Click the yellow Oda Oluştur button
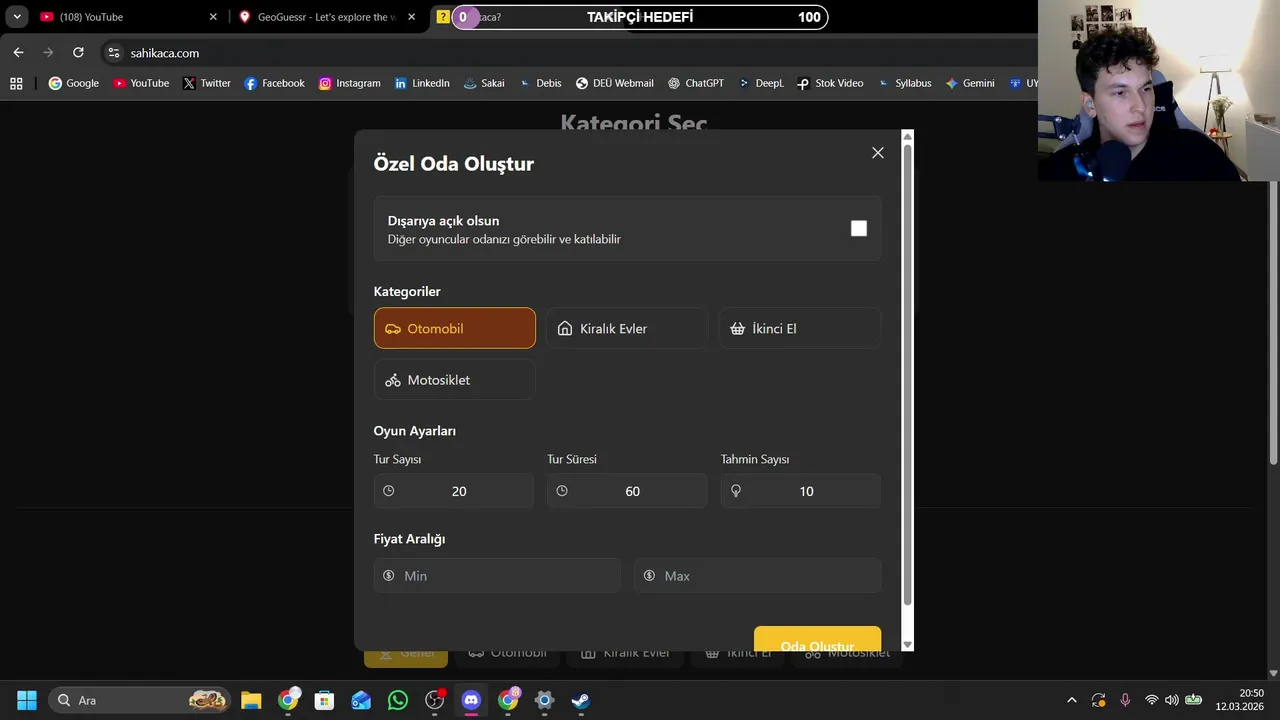 coord(817,640)
